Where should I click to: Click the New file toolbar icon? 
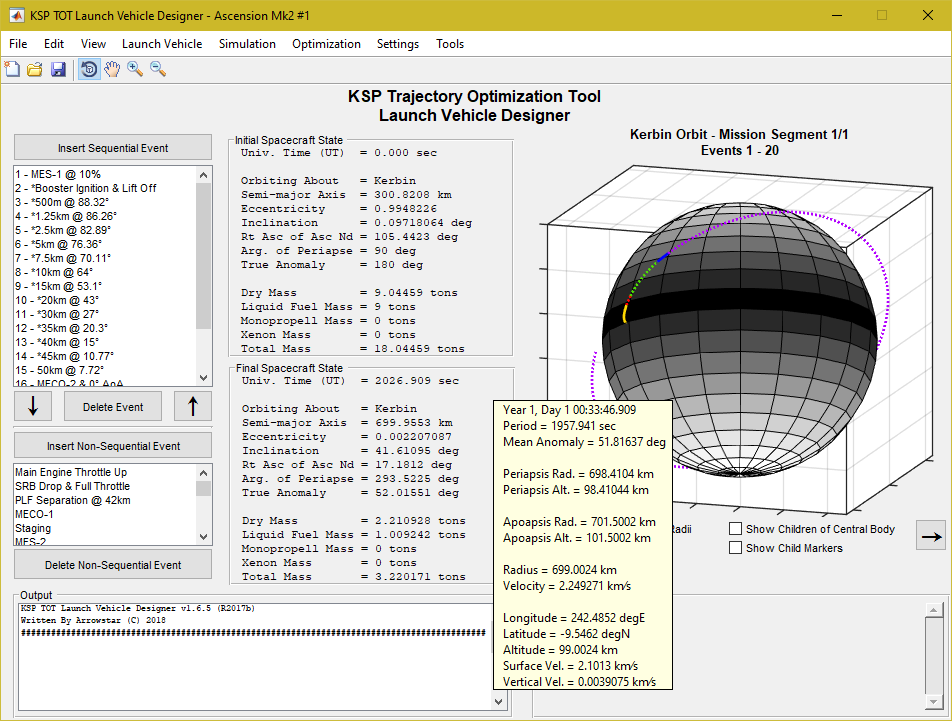pyautogui.click(x=12, y=69)
